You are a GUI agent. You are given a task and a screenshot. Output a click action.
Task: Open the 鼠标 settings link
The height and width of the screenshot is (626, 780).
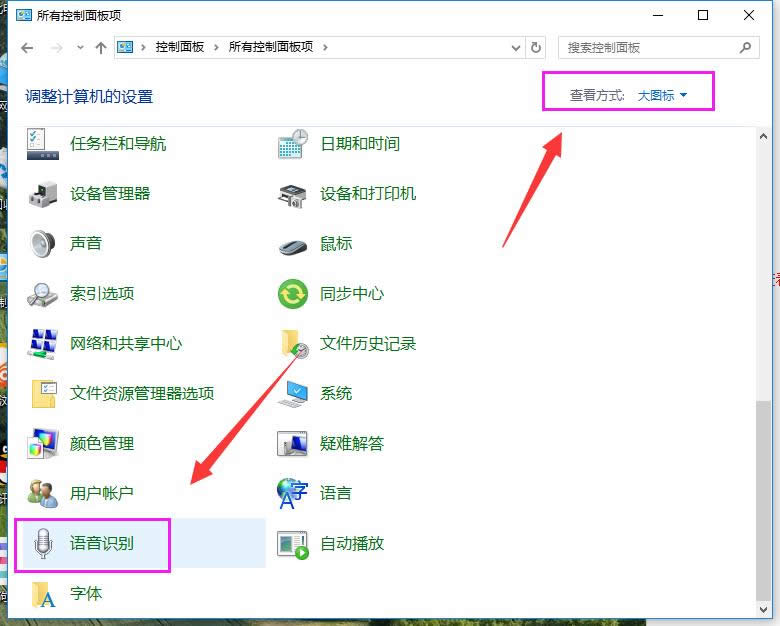(336, 244)
